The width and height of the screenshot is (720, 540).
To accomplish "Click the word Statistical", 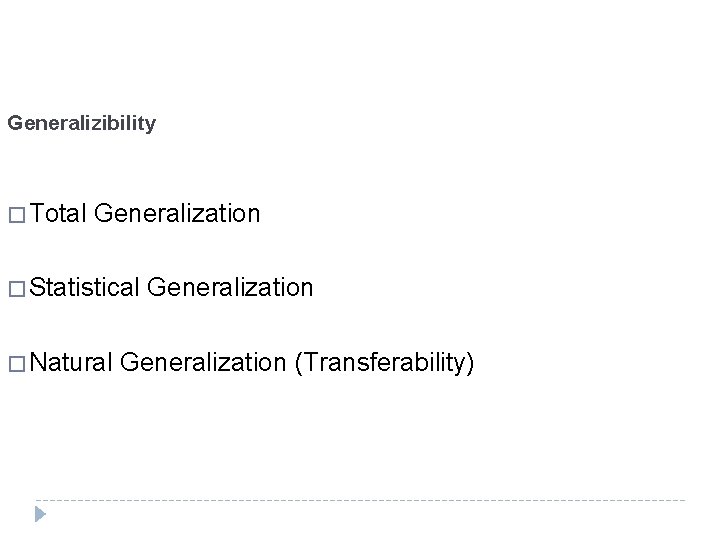I will coord(84,288).
